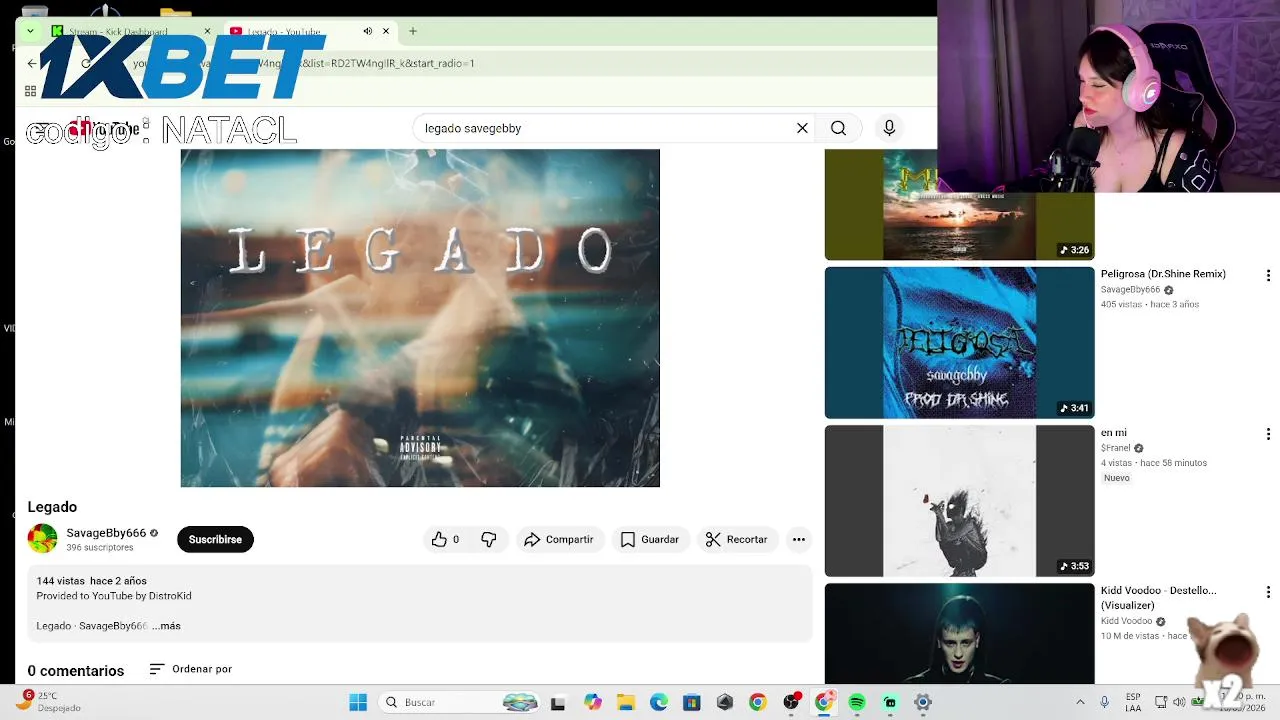Screen dimensions: 1280x720
Task: Open Kick app from the taskbar
Action: pos(890,702)
